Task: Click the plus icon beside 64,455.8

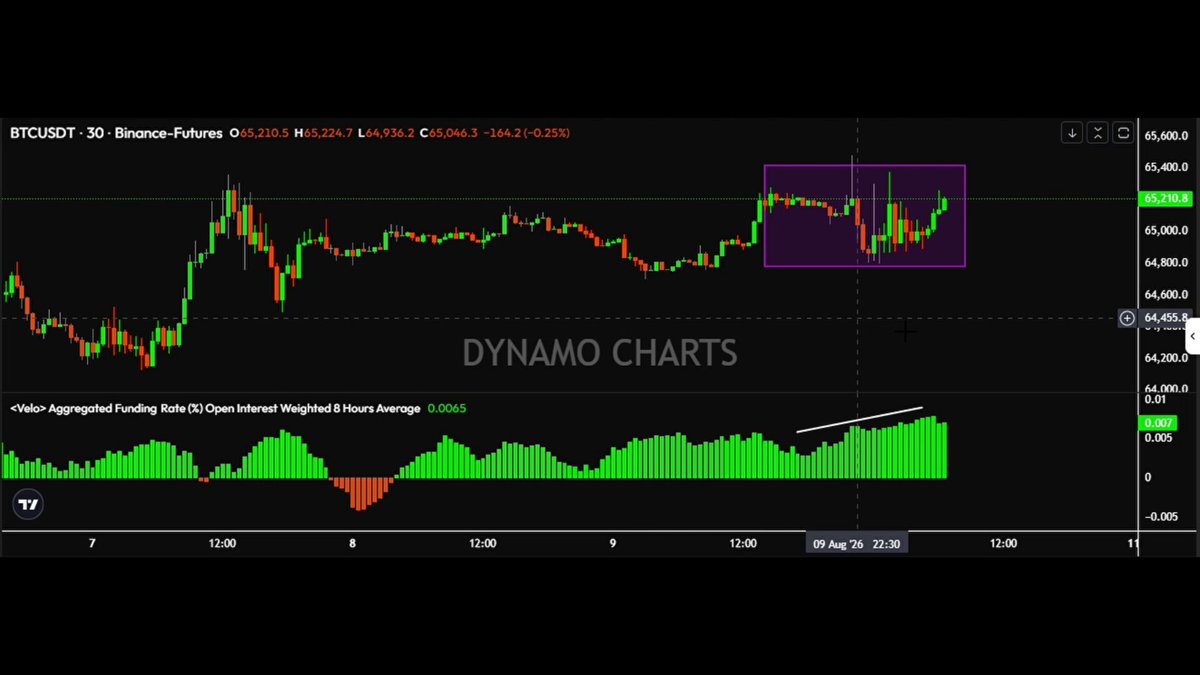Action: (1127, 318)
